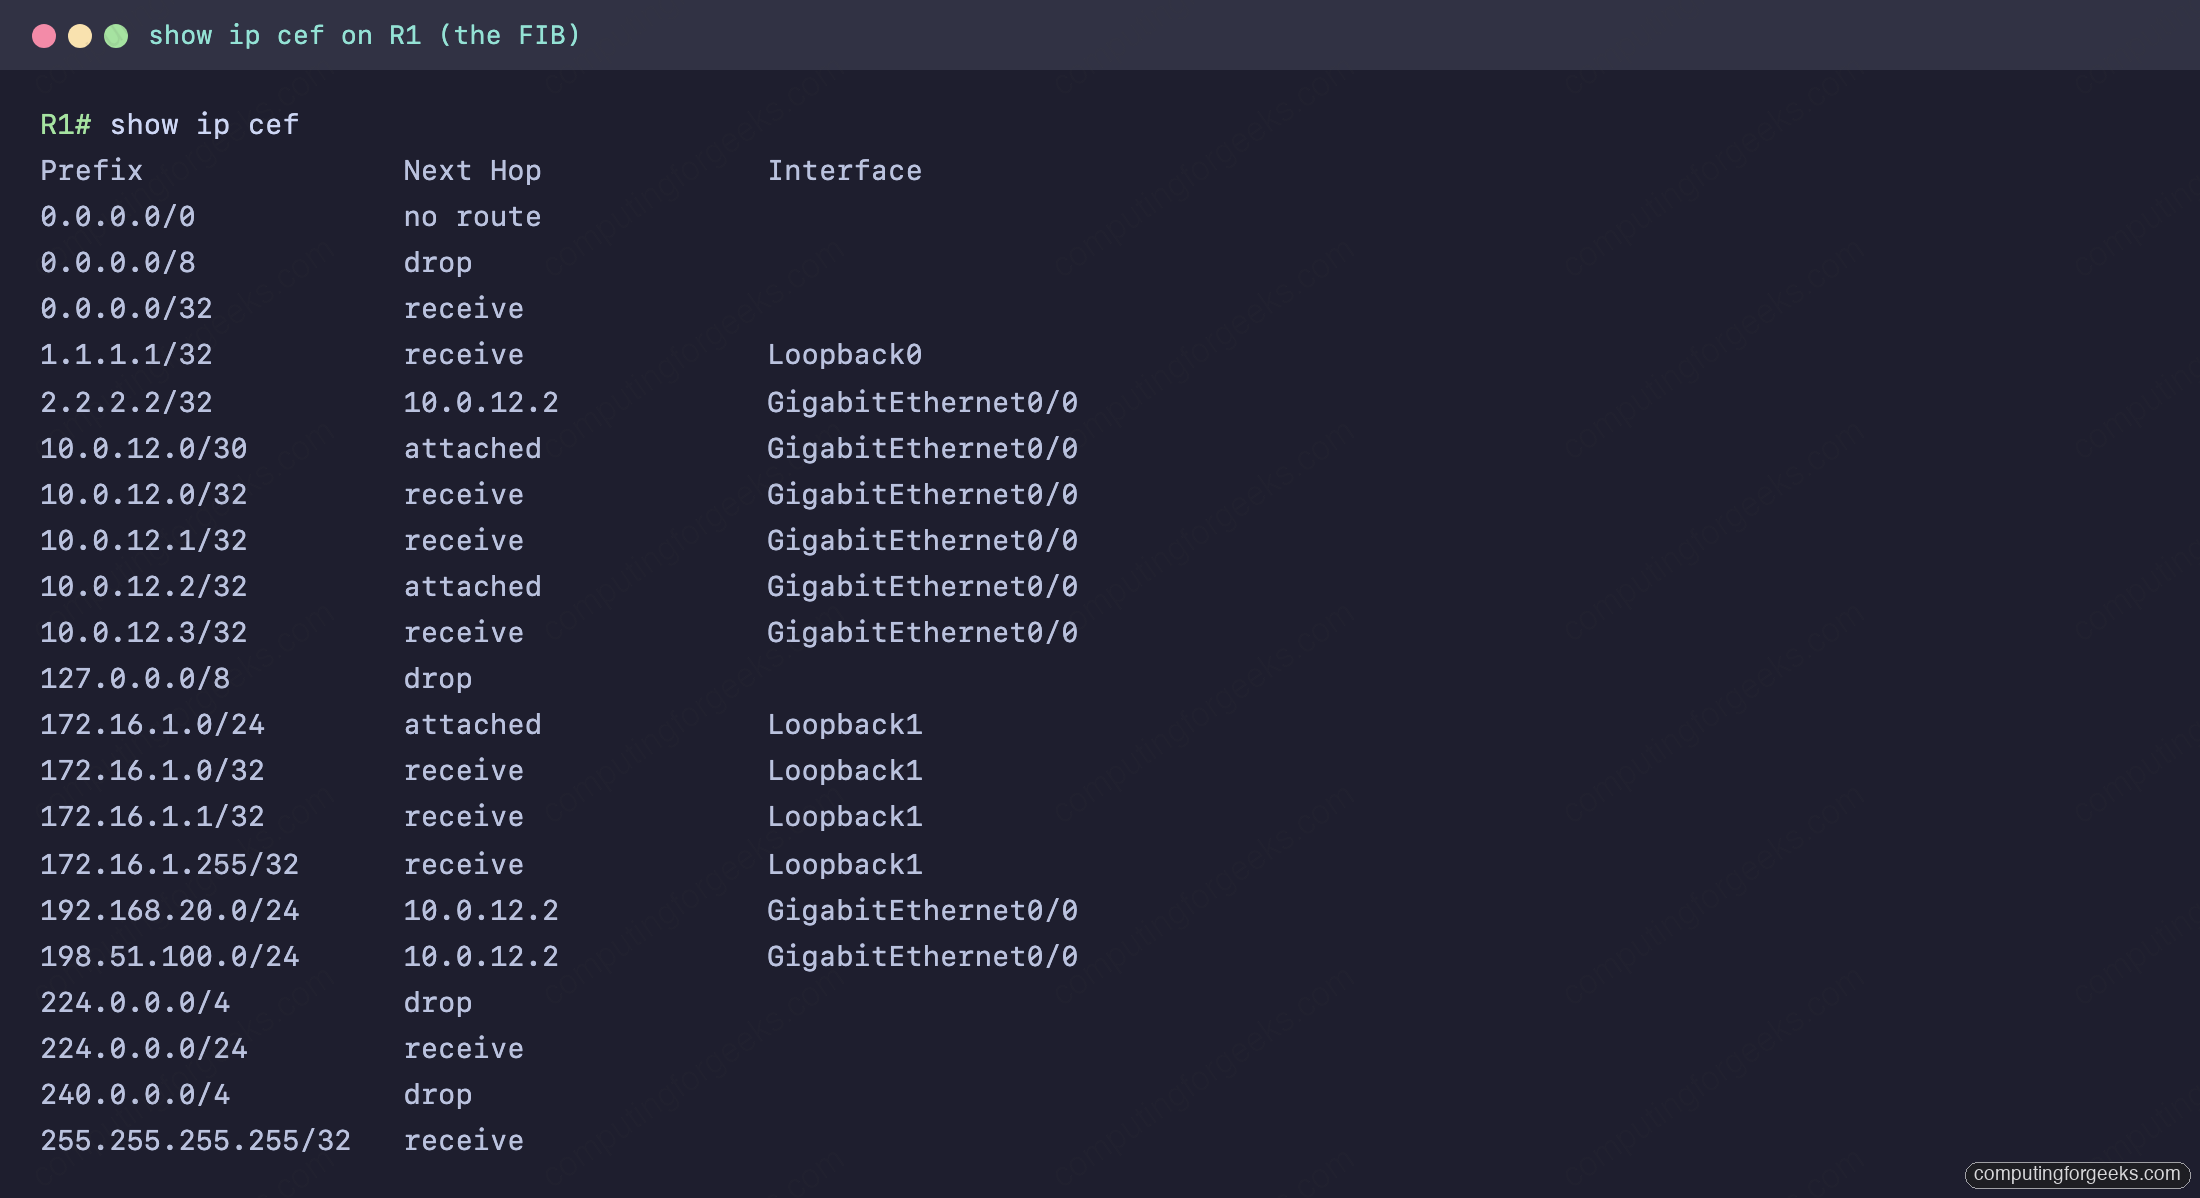This screenshot has width=2200, height=1198.
Task: Click the green maximize window dot
Action: click(116, 36)
